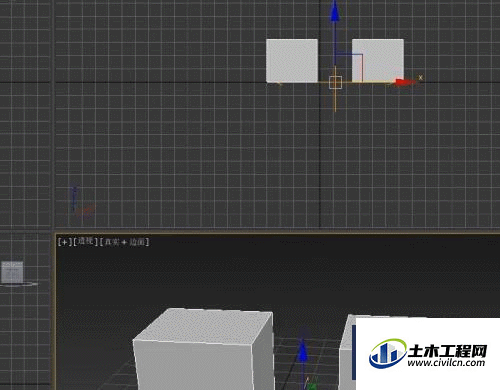This screenshot has width=500, height=390.
Task: Open the 真实+边面 shading label menu
Action: pyautogui.click(x=125, y=242)
